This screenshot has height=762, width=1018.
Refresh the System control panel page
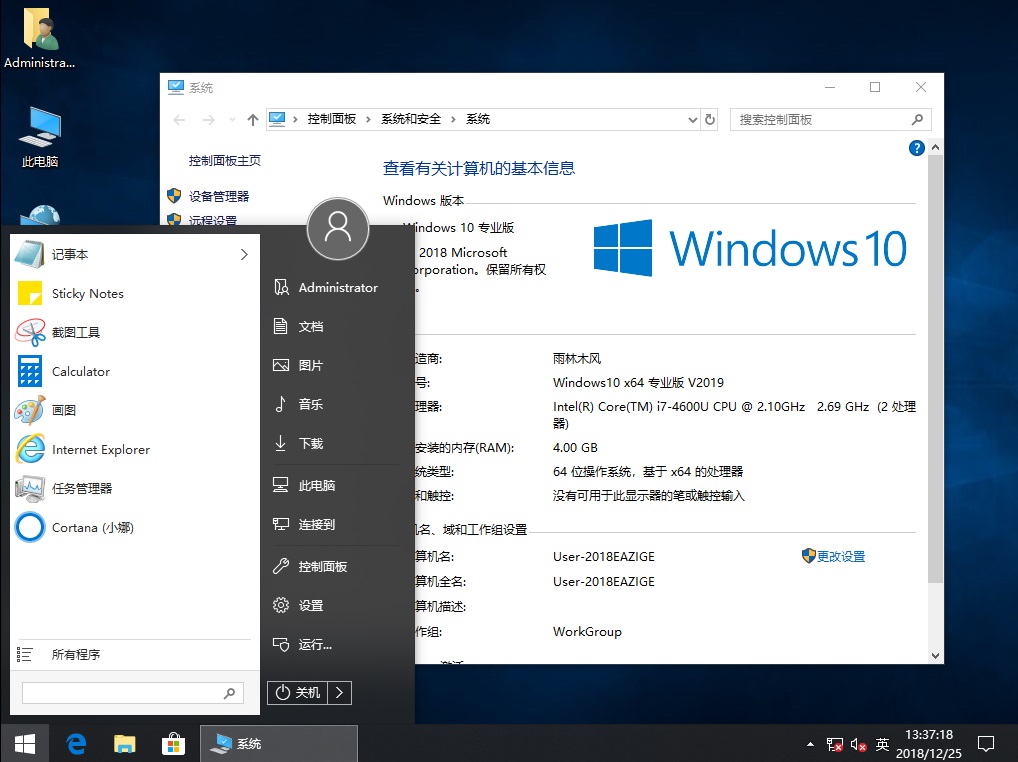tap(710, 119)
